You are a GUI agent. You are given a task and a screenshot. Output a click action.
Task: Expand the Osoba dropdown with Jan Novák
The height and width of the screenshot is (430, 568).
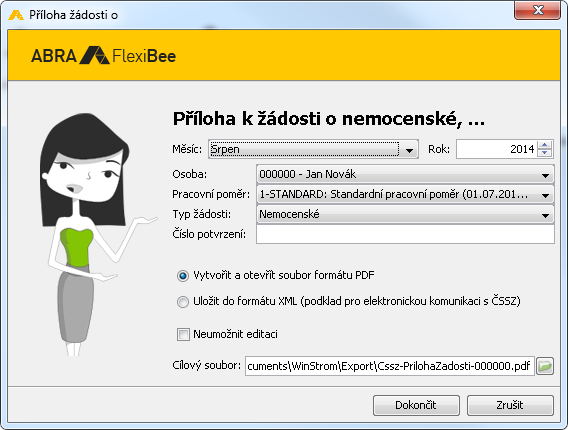405,175
